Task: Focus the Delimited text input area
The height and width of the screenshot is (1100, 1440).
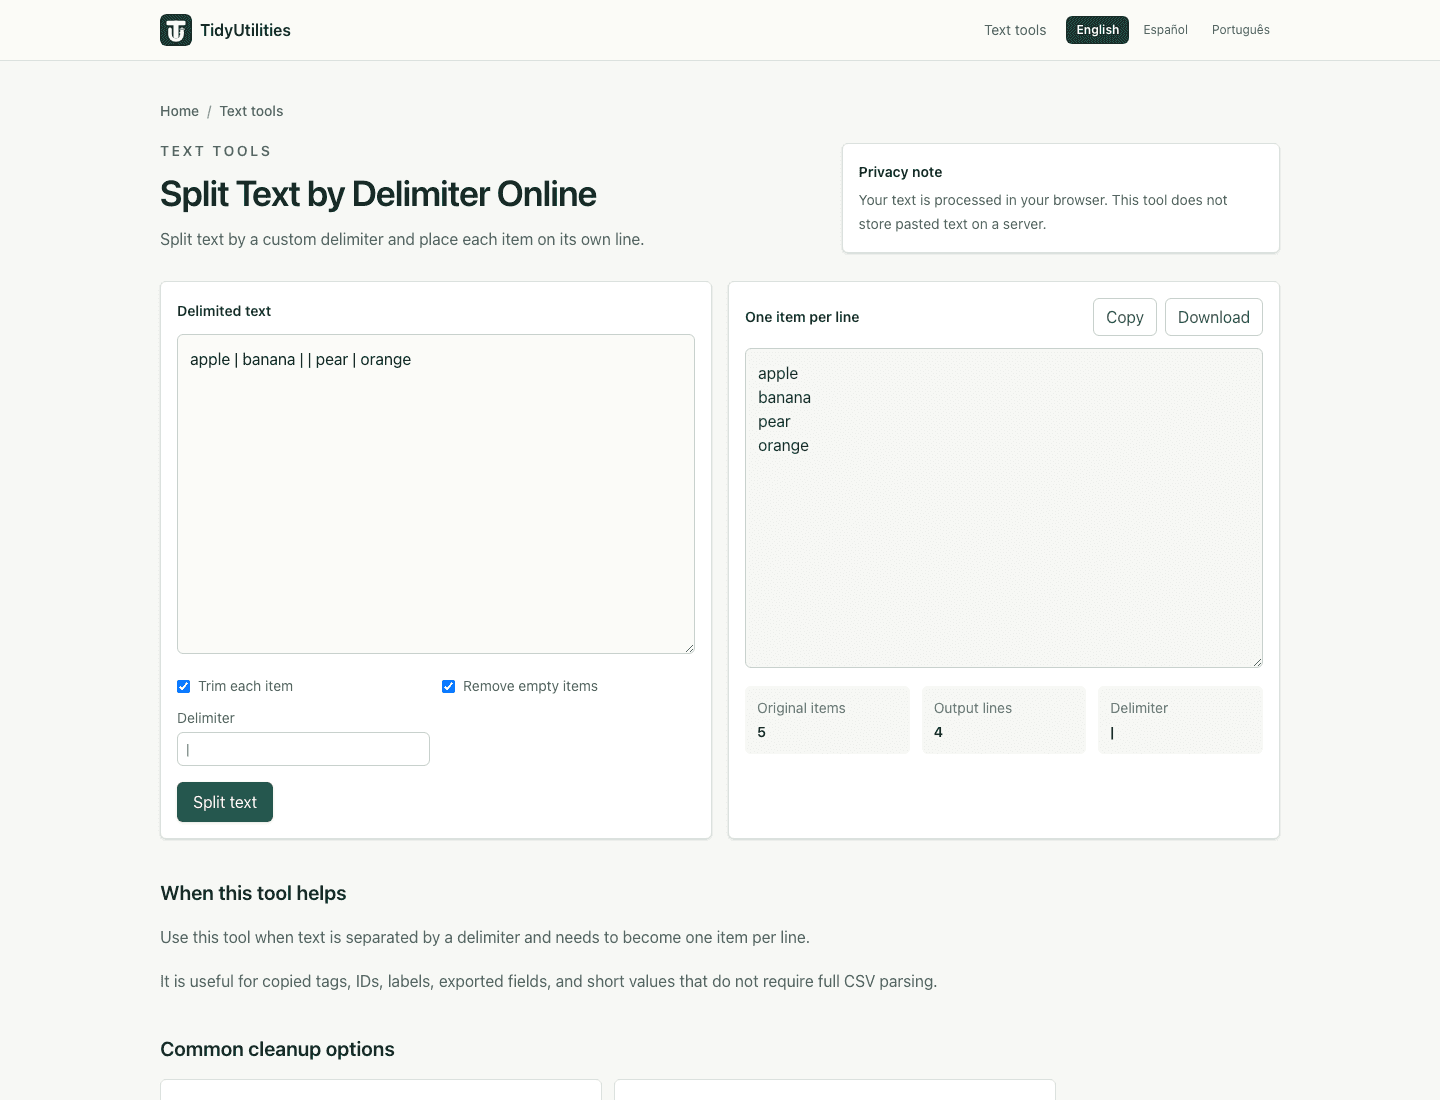Action: 436,494
